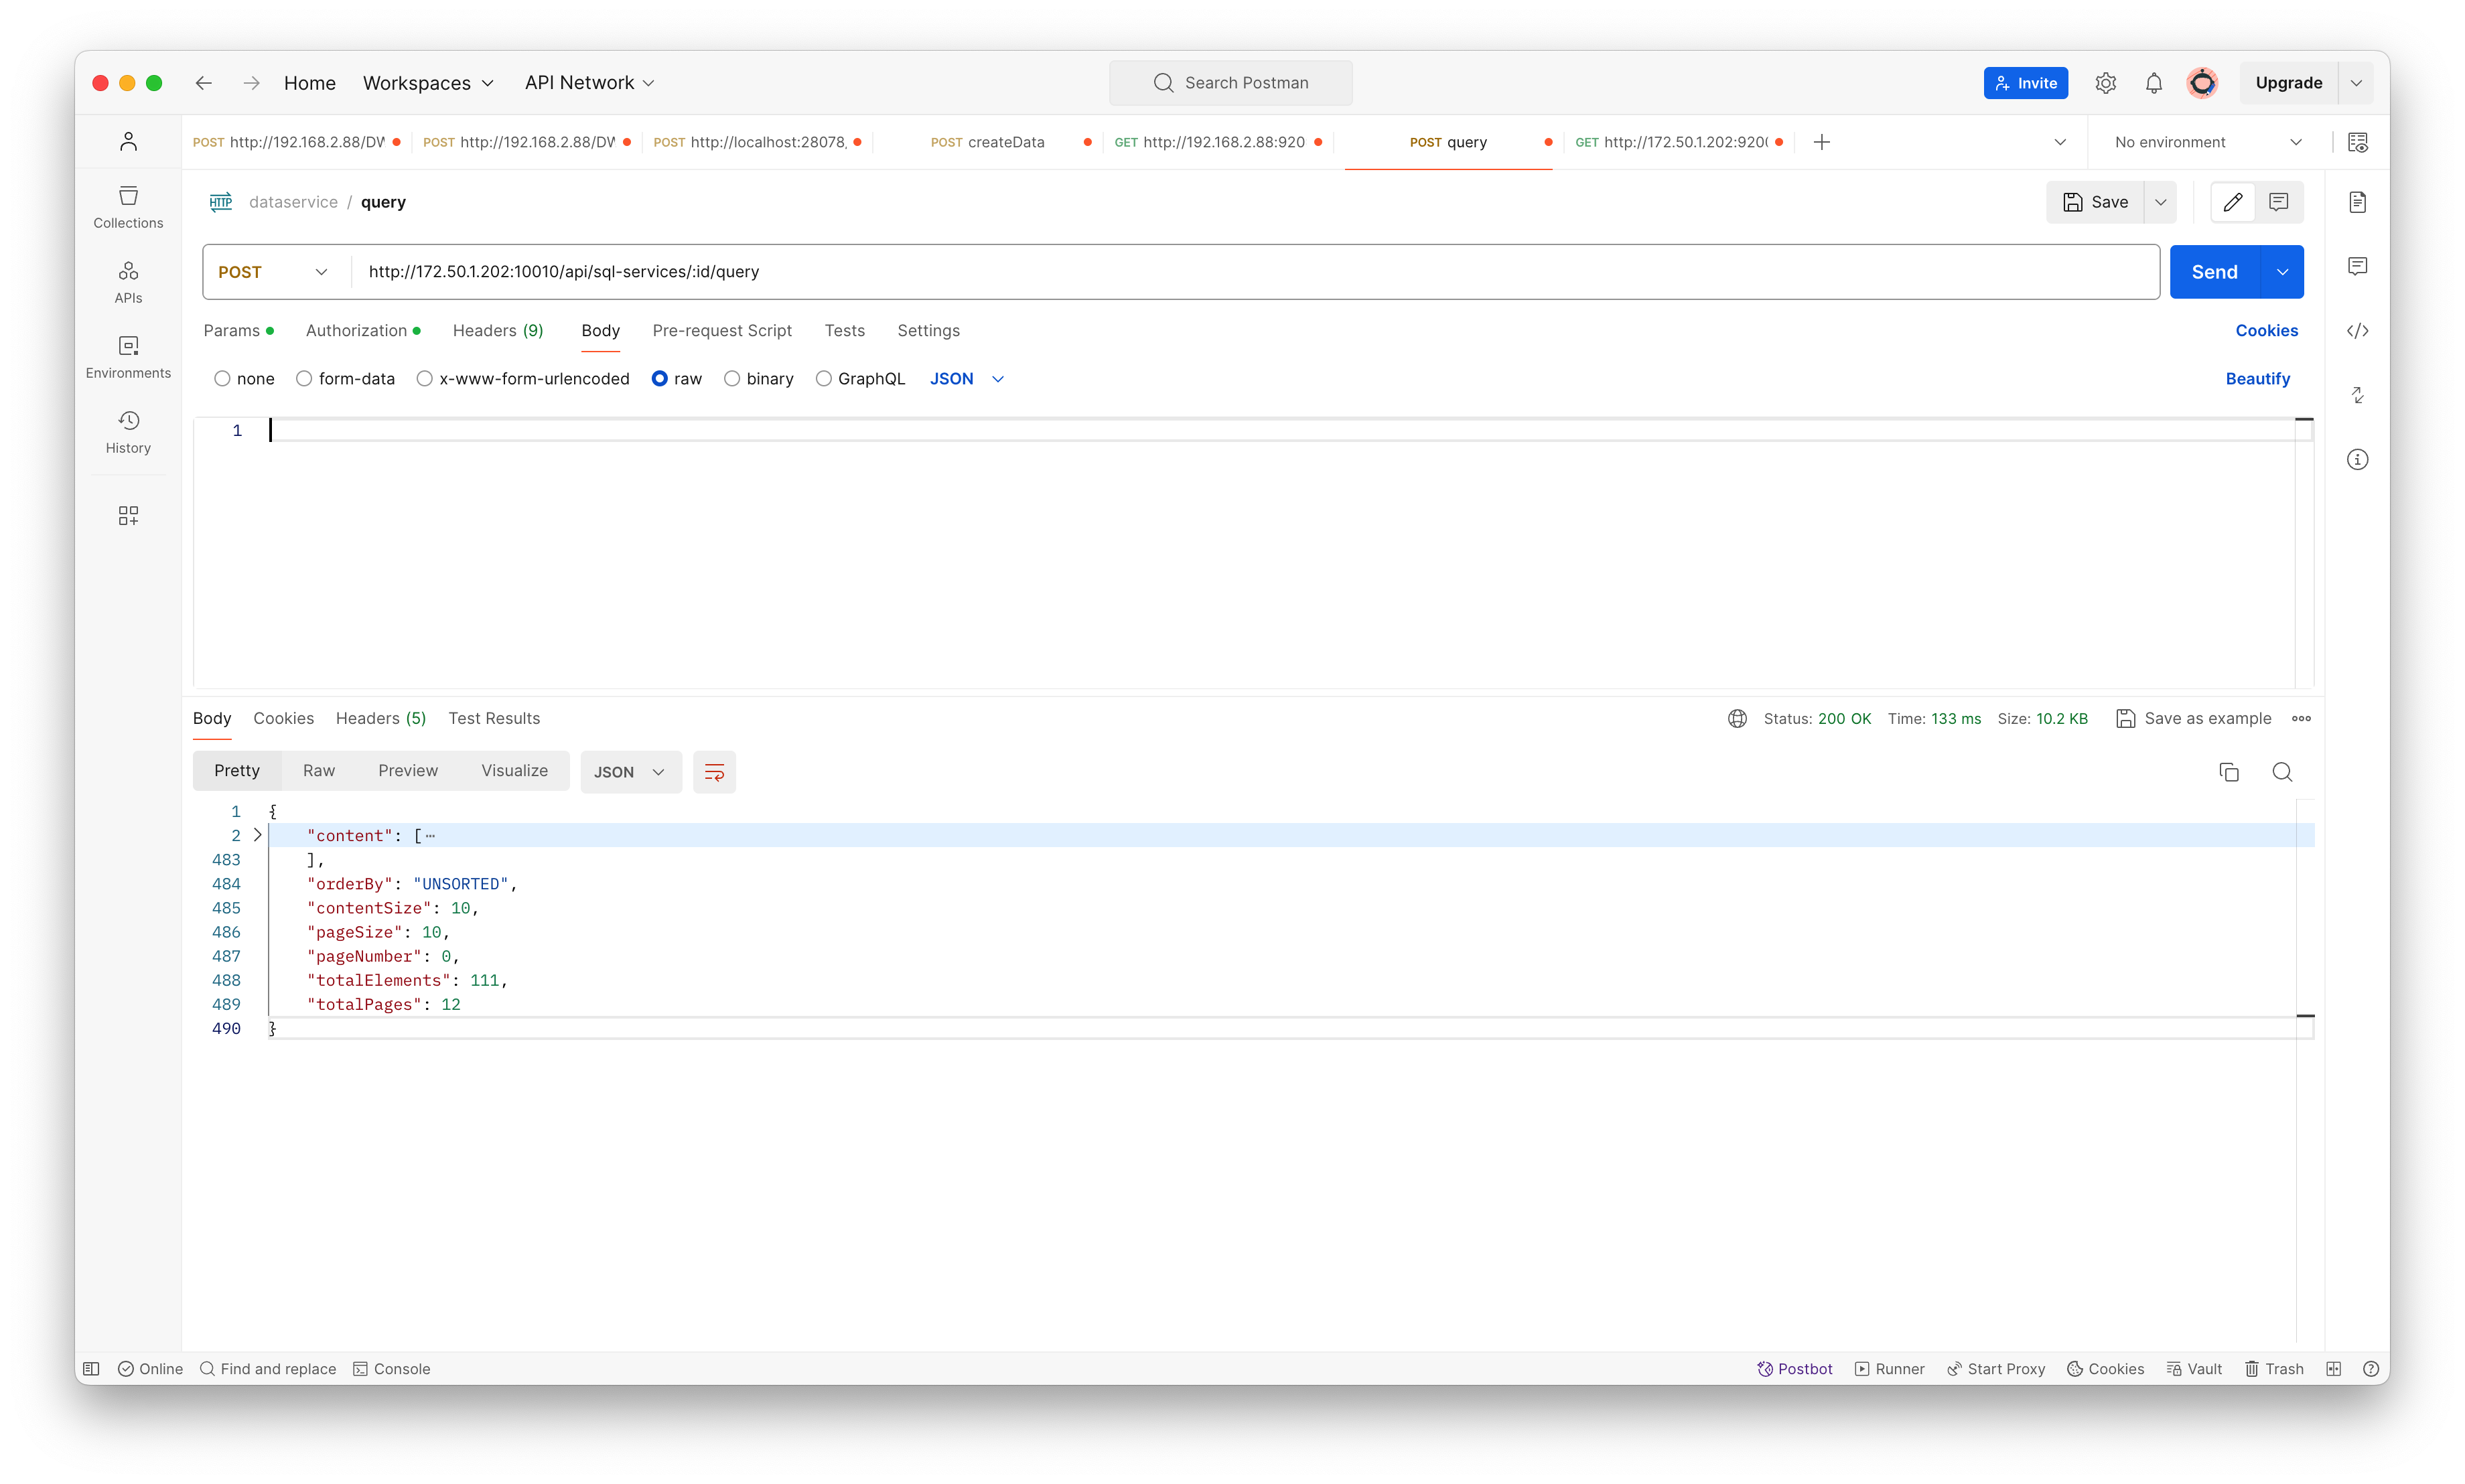Toggle the line wrap icon in the response toolbar

(714, 772)
